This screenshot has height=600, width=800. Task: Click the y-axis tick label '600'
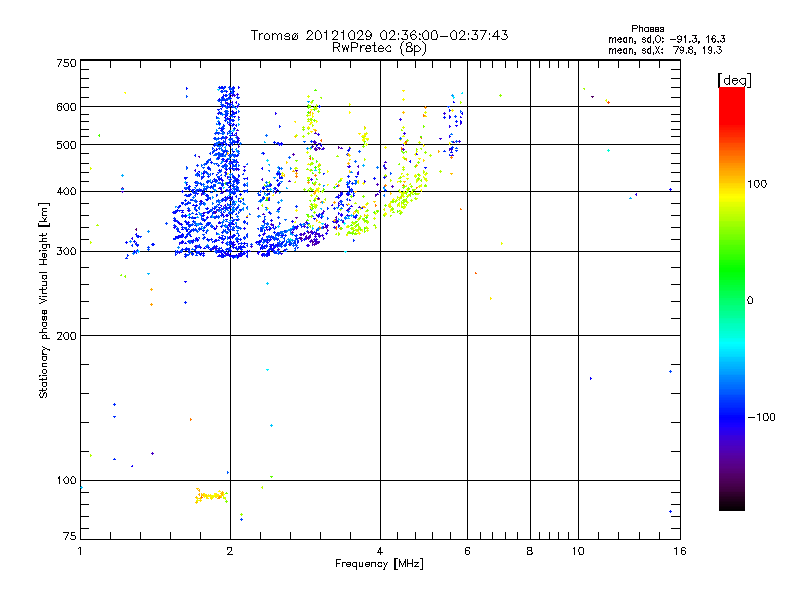click(66, 107)
